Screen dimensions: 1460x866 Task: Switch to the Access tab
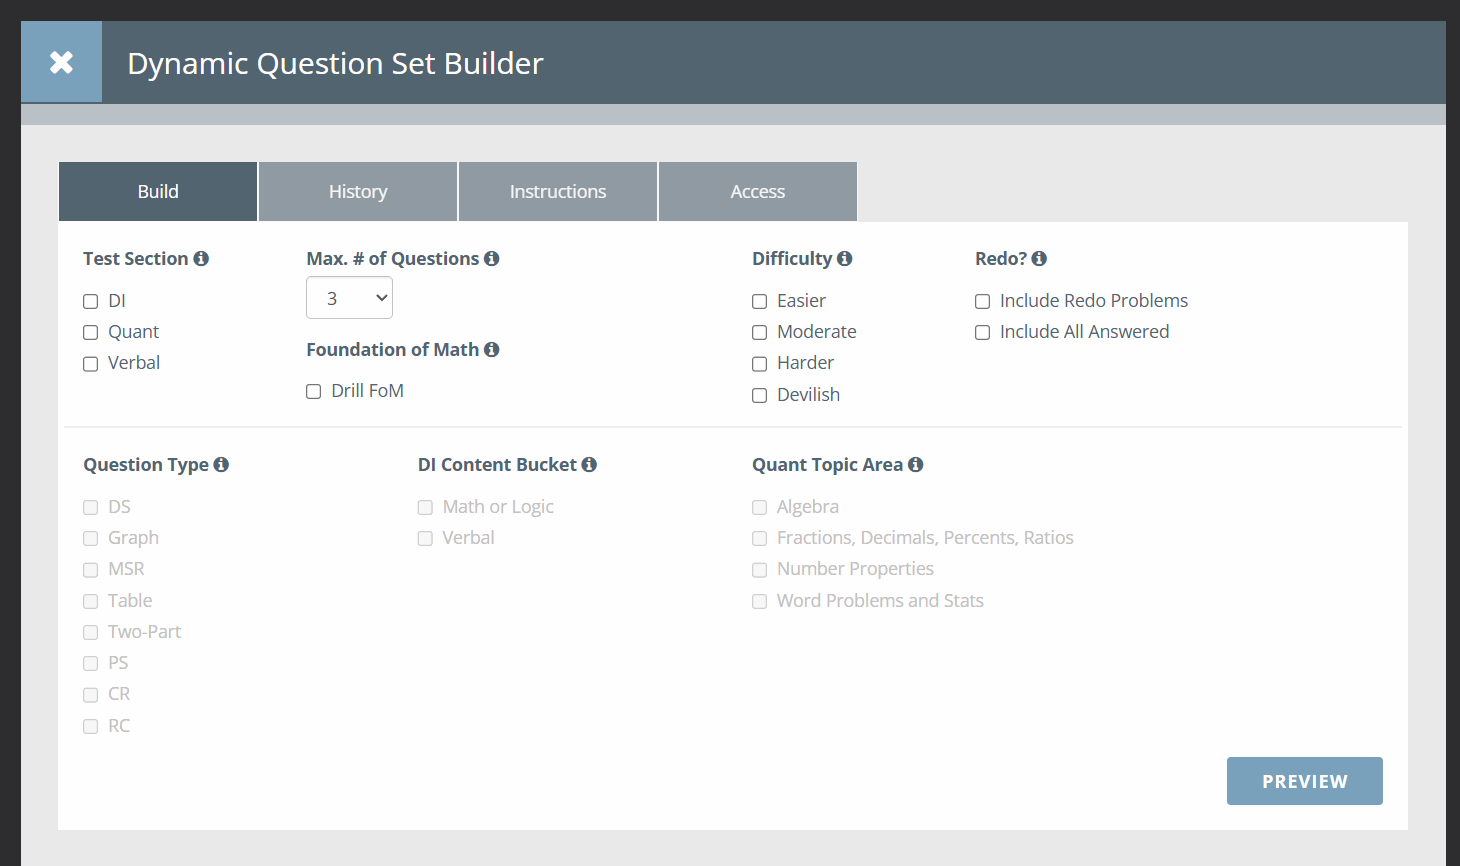(757, 191)
